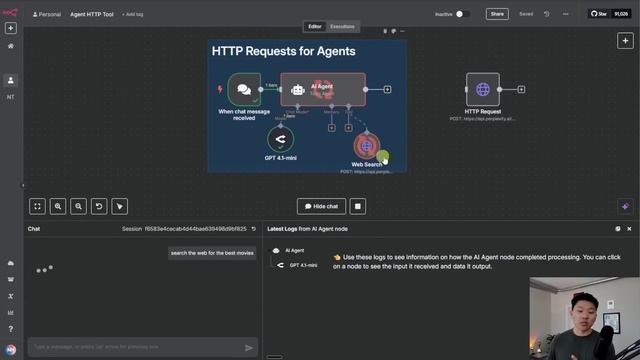Open the user avatar at sidebar bottom
The image size is (640, 360).
coord(11,350)
